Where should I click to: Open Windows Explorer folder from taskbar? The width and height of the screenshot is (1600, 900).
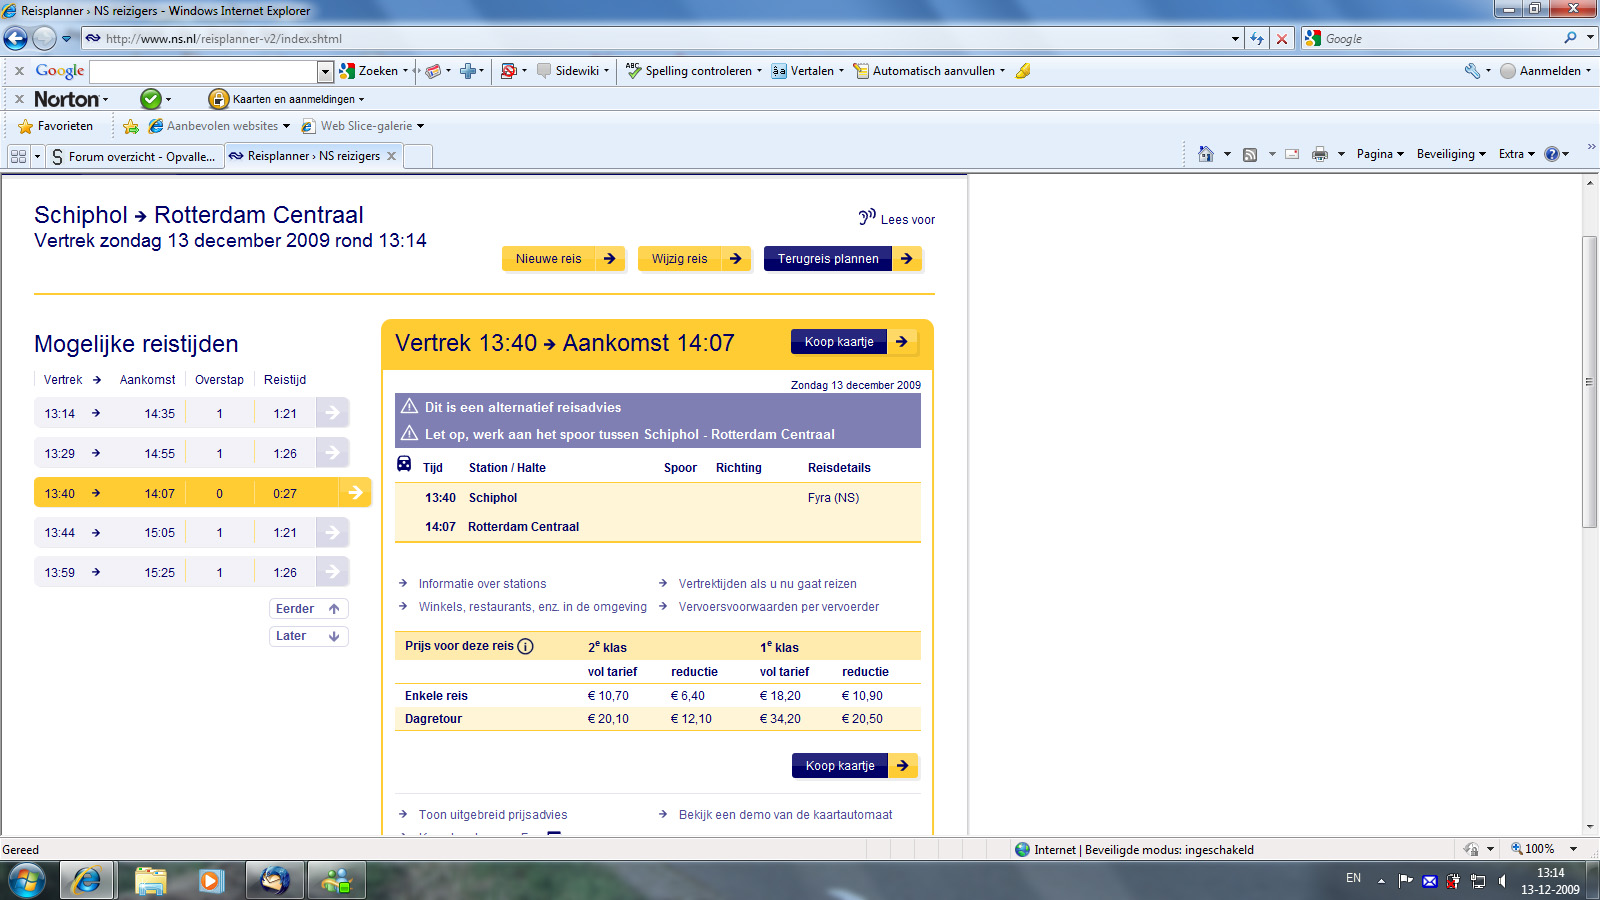pyautogui.click(x=151, y=881)
